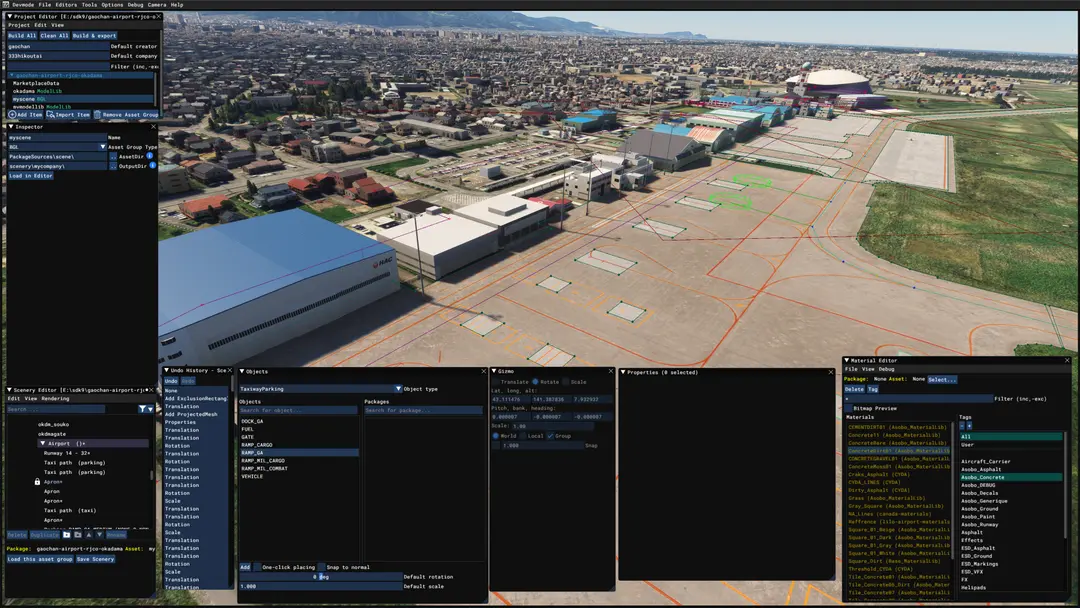Select Runway 14 - 32 in scenery tree
This screenshot has width=1080, height=608.
coord(67,453)
